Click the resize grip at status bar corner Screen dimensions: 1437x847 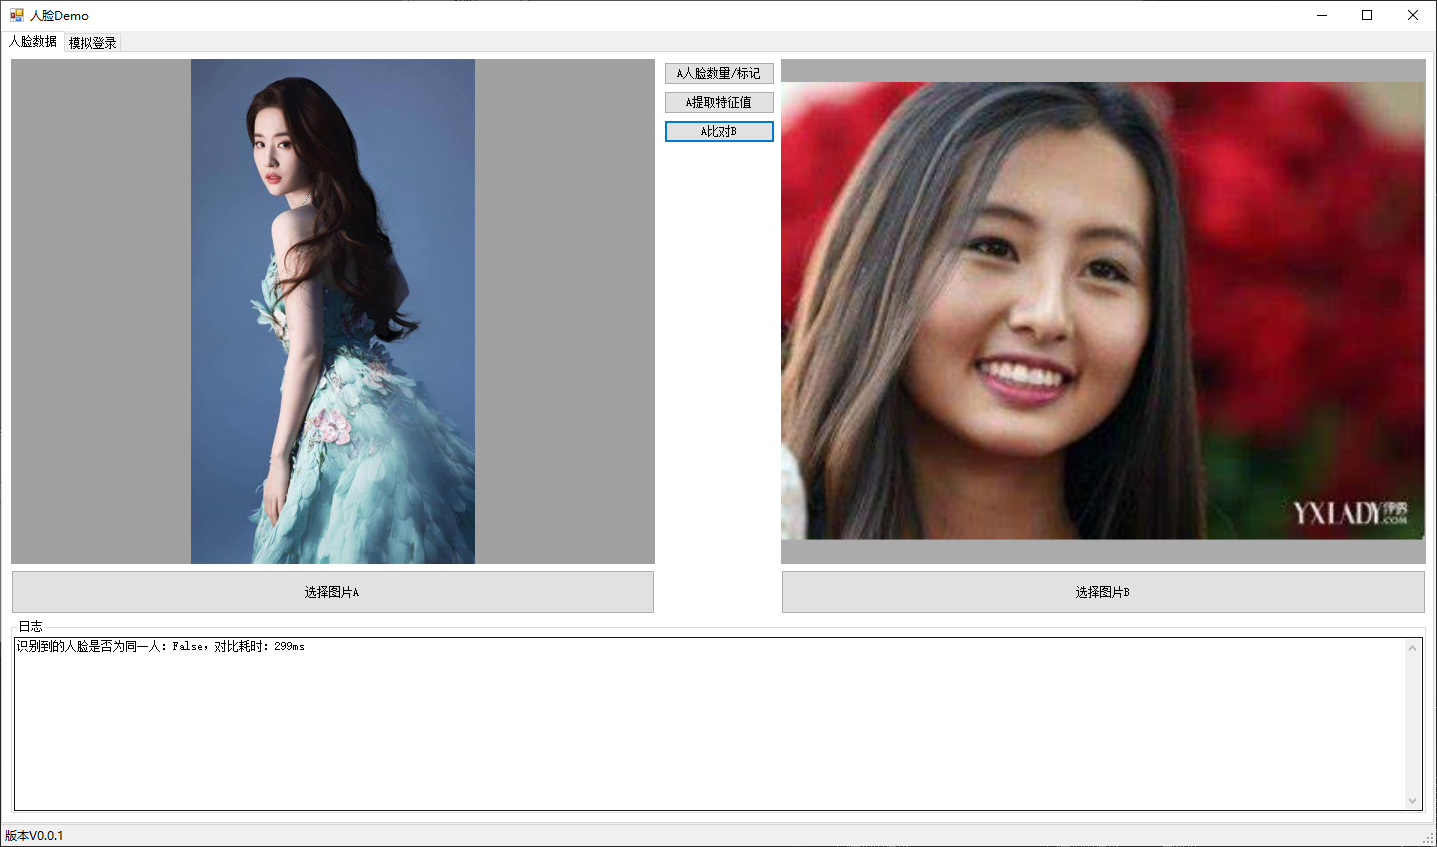click(x=1428, y=838)
